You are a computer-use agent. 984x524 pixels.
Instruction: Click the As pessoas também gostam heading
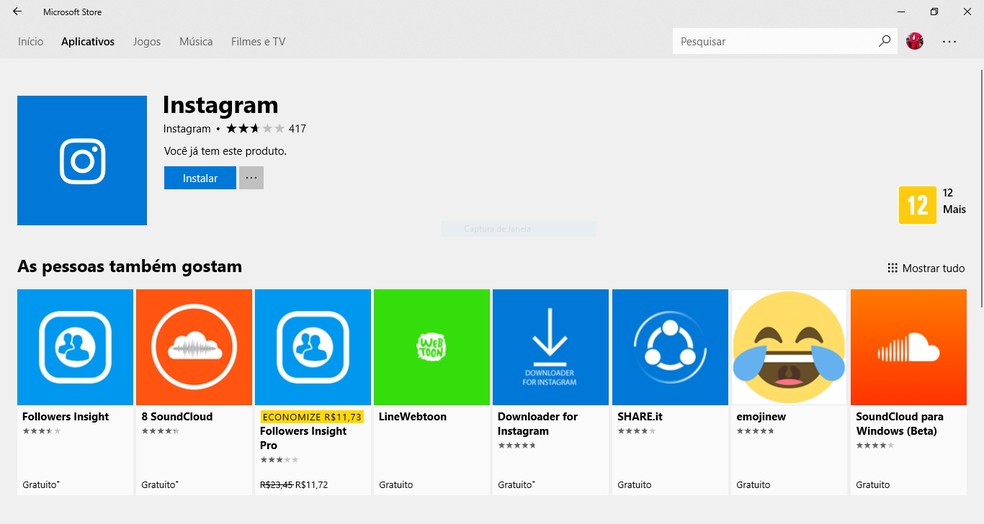click(x=130, y=267)
